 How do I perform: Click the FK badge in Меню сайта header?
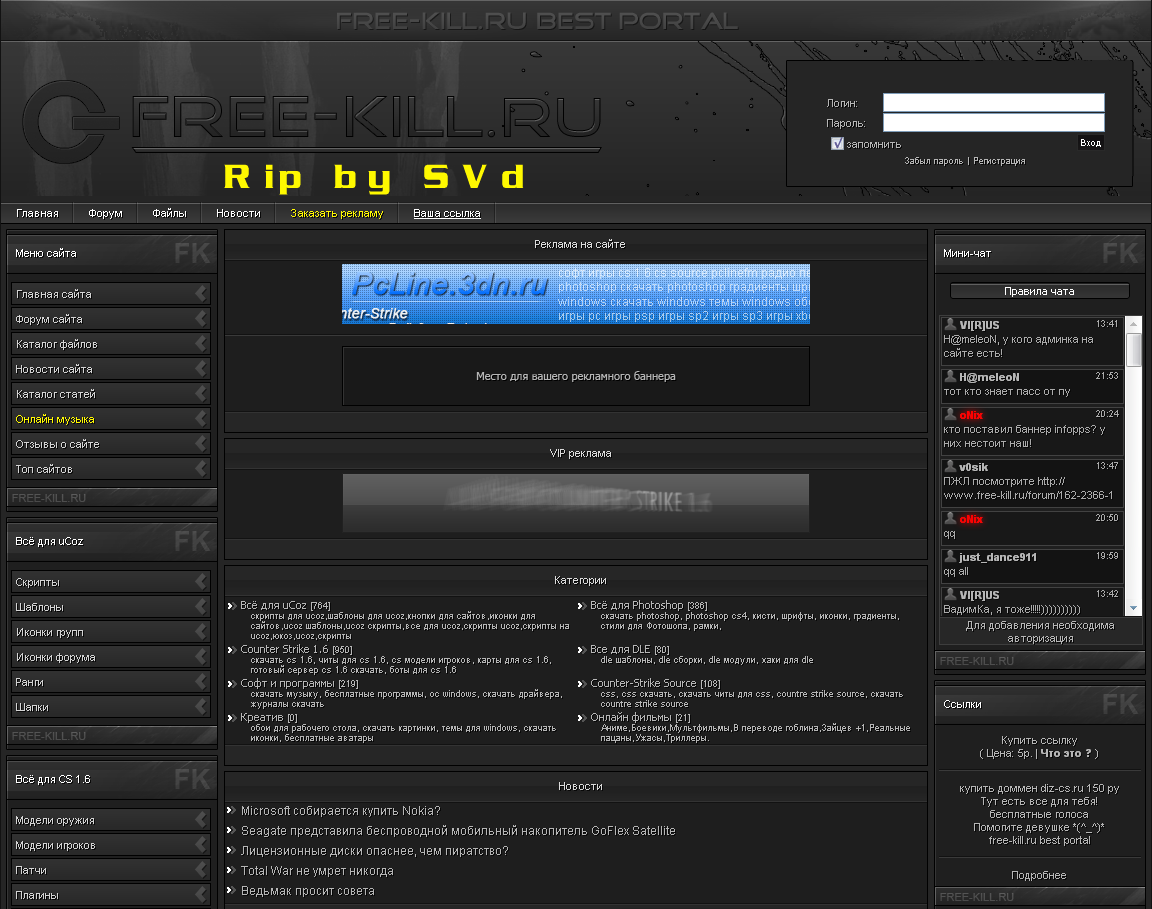(192, 252)
